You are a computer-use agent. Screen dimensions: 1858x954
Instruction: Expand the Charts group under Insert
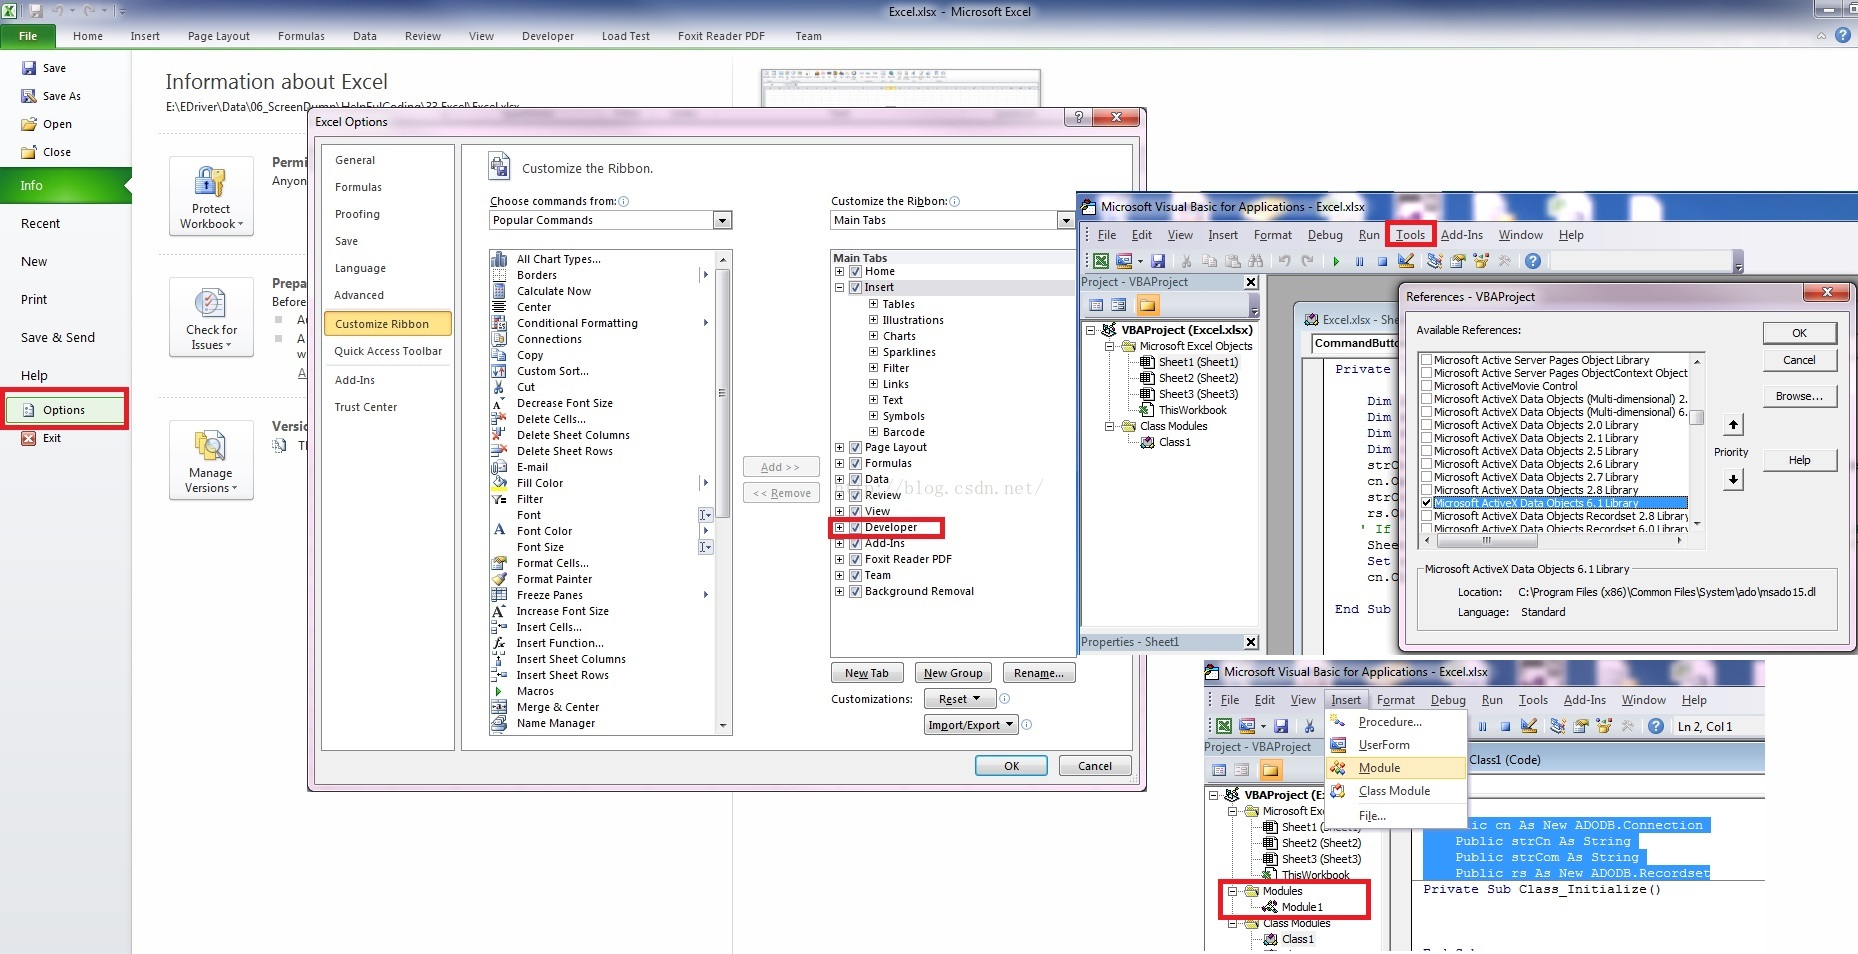pyautogui.click(x=874, y=336)
